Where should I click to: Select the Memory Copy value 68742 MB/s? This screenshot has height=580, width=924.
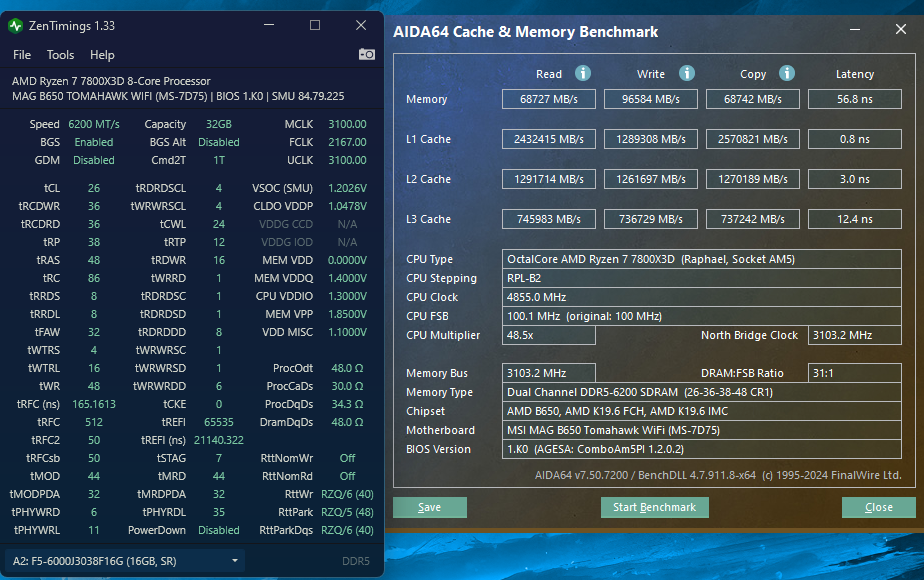point(753,99)
